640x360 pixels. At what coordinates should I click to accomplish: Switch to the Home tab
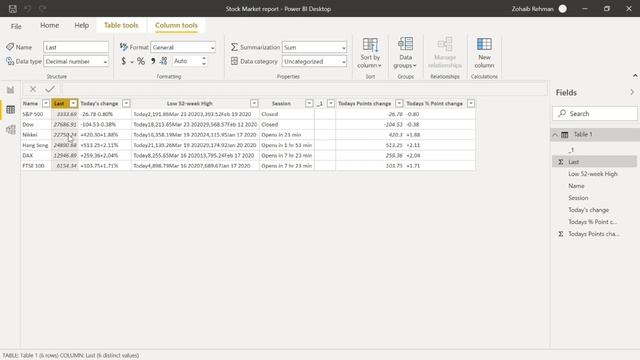[49, 25]
